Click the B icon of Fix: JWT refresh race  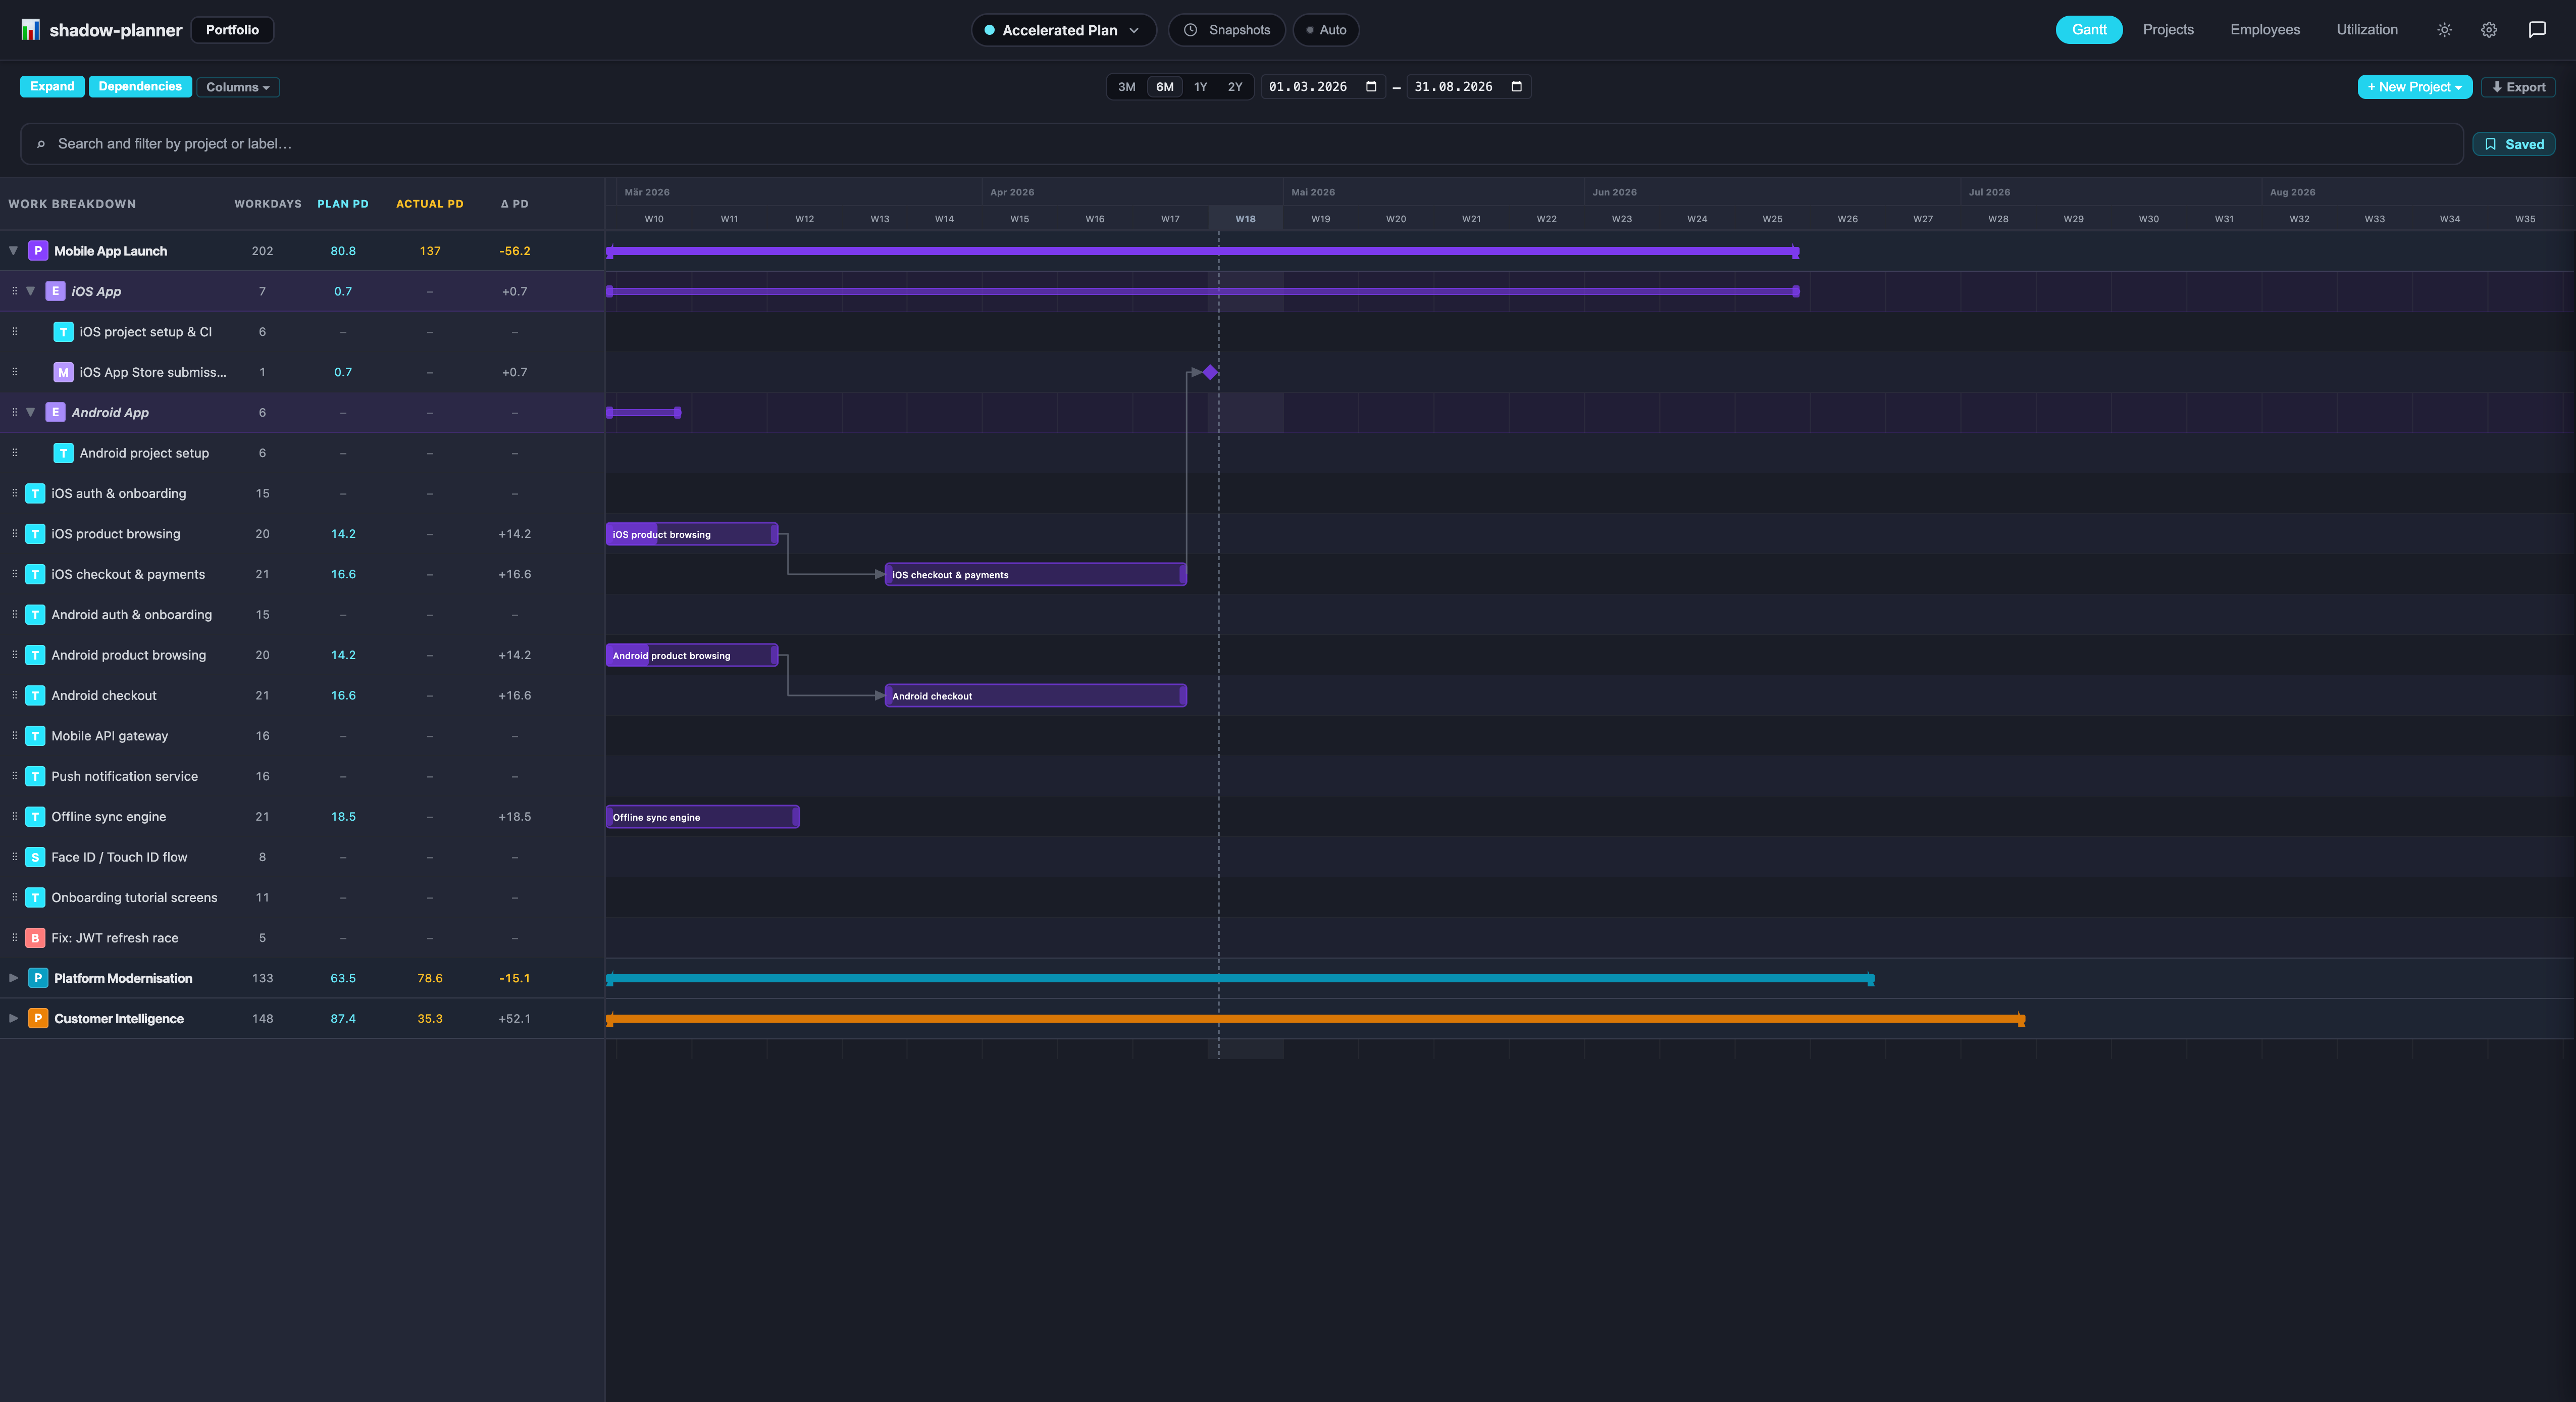35,938
